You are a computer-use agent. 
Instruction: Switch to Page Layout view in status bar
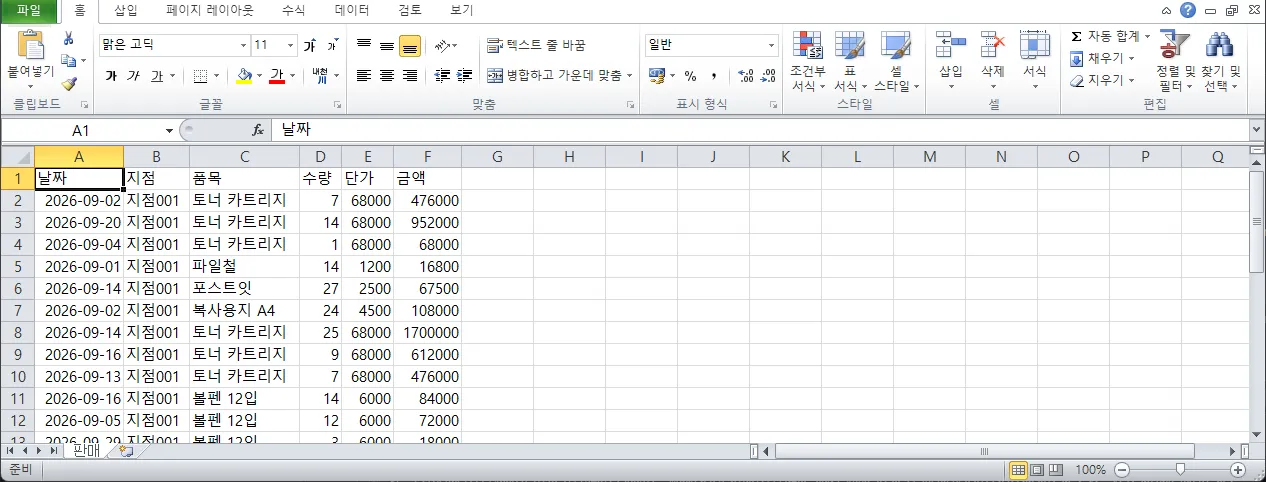click(1037, 470)
